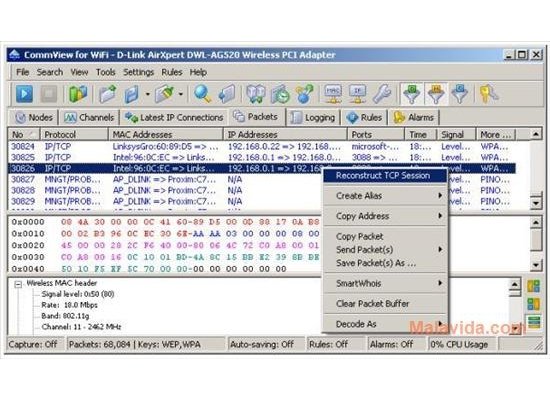Image resolution: width=550 pixels, height=400 pixels.
Task: Switch to Latest IP Connections tab
Action: point(174,118)
